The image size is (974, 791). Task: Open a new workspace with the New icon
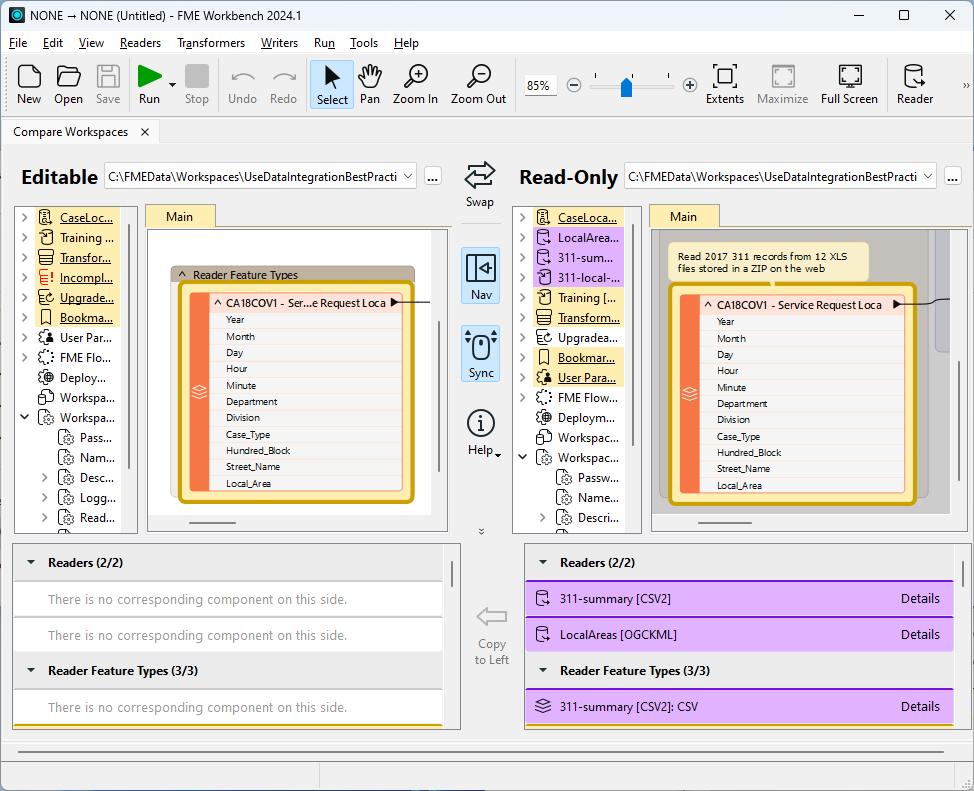[x=29, y=85]
